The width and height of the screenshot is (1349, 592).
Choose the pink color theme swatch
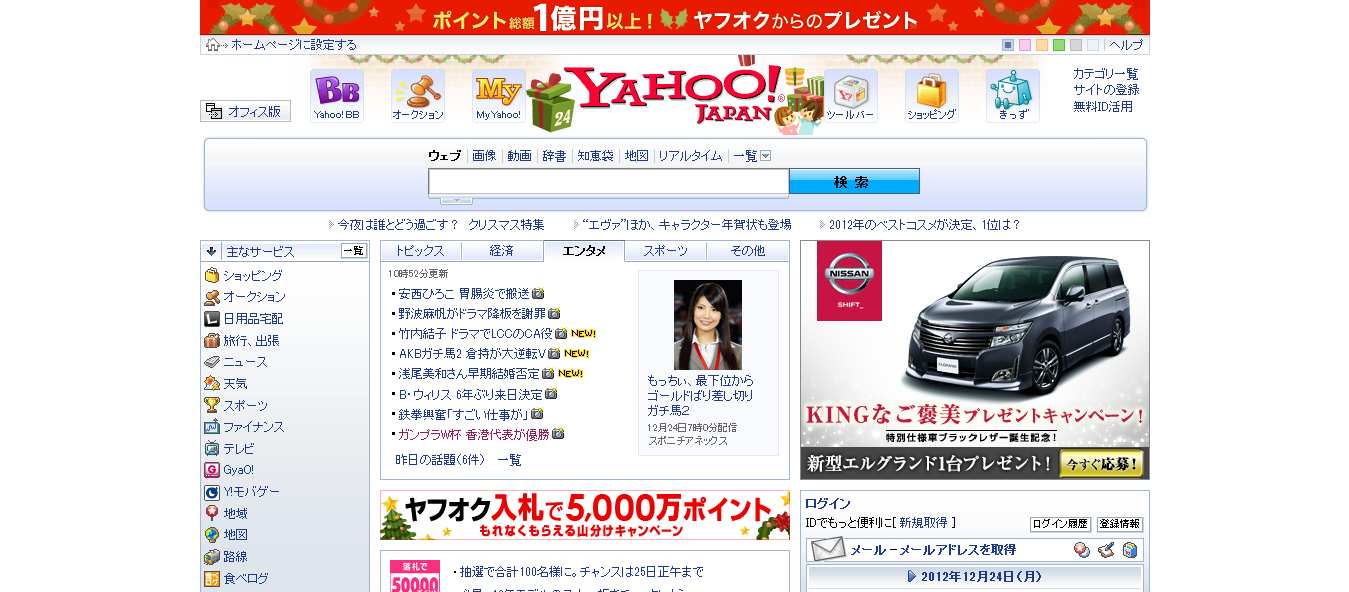pyautogui.click(x=1025, y=45)
